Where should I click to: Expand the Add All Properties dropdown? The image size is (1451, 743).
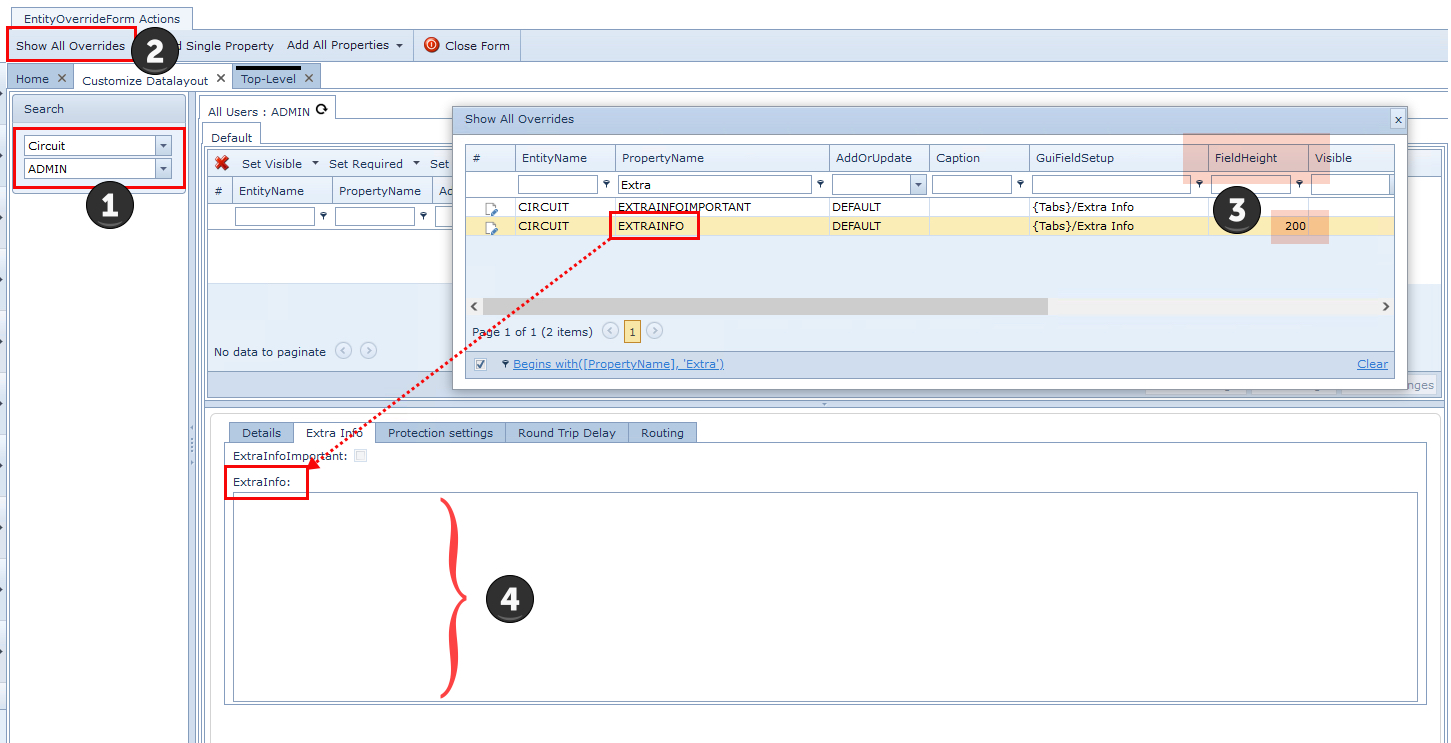pyautogui.click(x=399, y=46)
